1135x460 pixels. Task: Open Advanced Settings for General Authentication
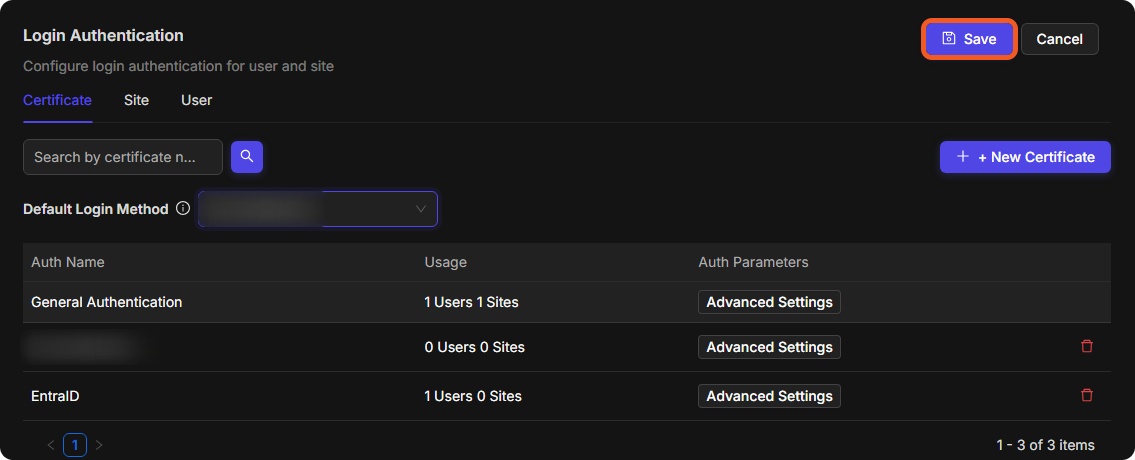(769, 302)
